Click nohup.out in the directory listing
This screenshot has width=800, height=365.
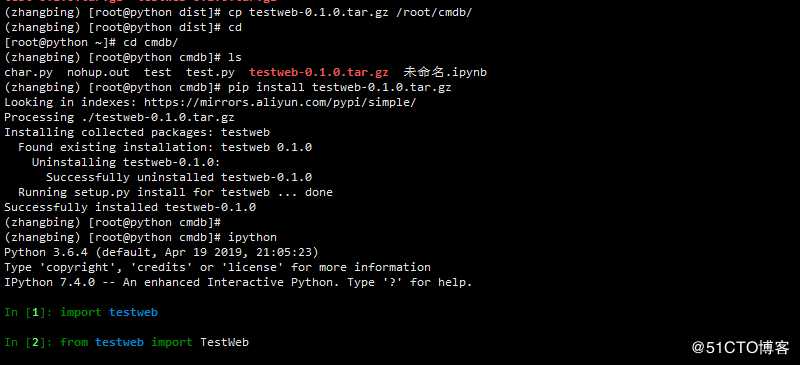[x=98, y=72]
